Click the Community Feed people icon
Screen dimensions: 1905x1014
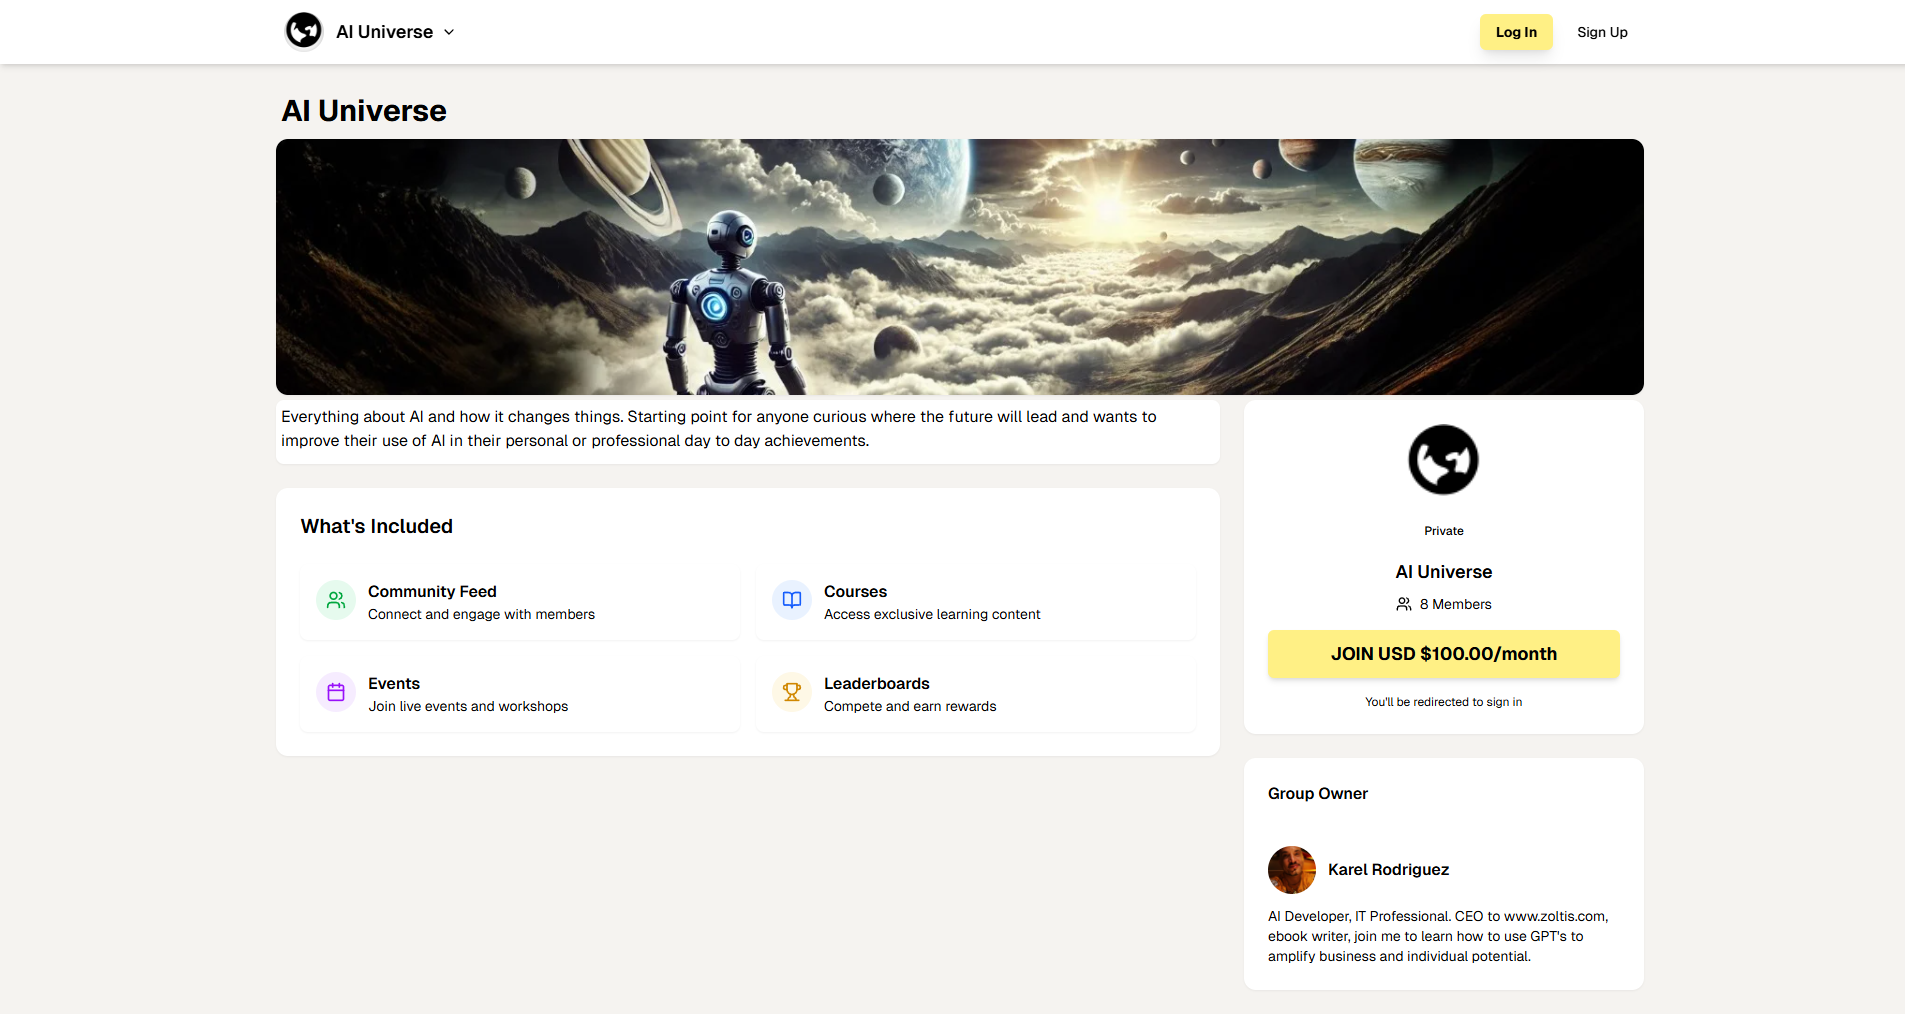point(336,600)
